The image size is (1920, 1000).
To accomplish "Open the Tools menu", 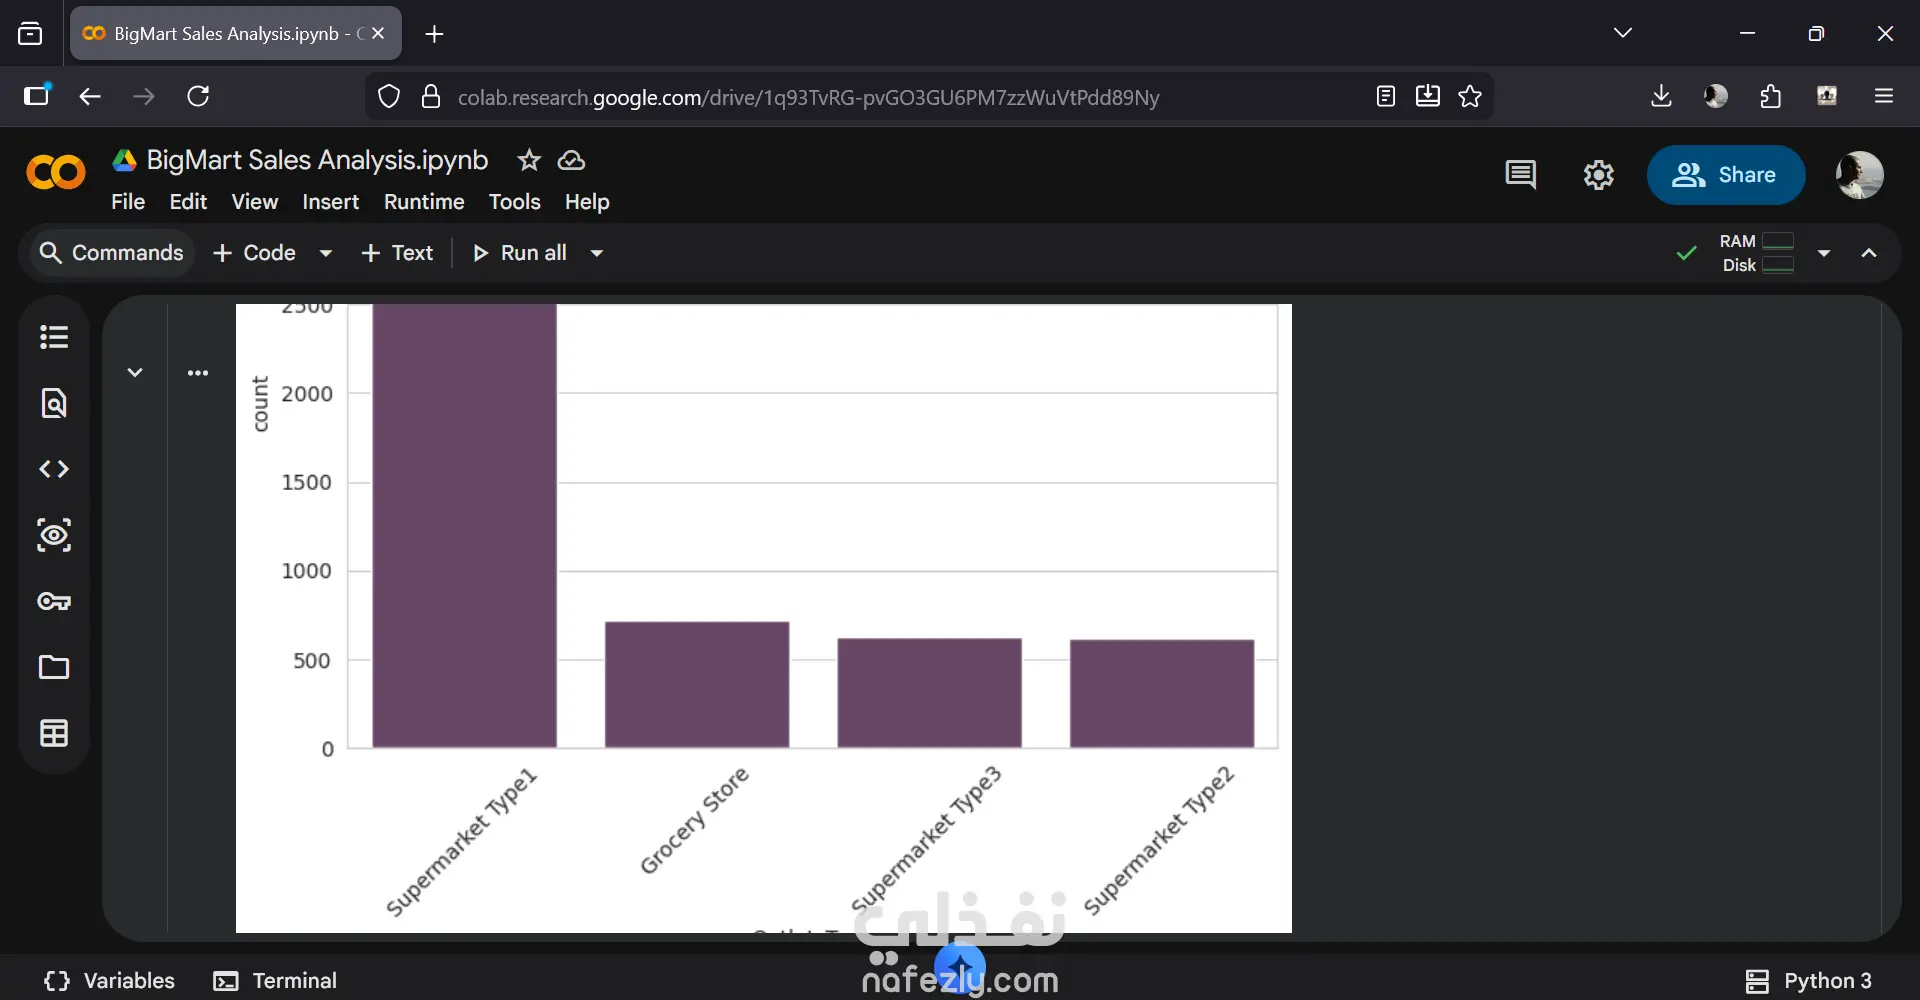I will (515, 202).
